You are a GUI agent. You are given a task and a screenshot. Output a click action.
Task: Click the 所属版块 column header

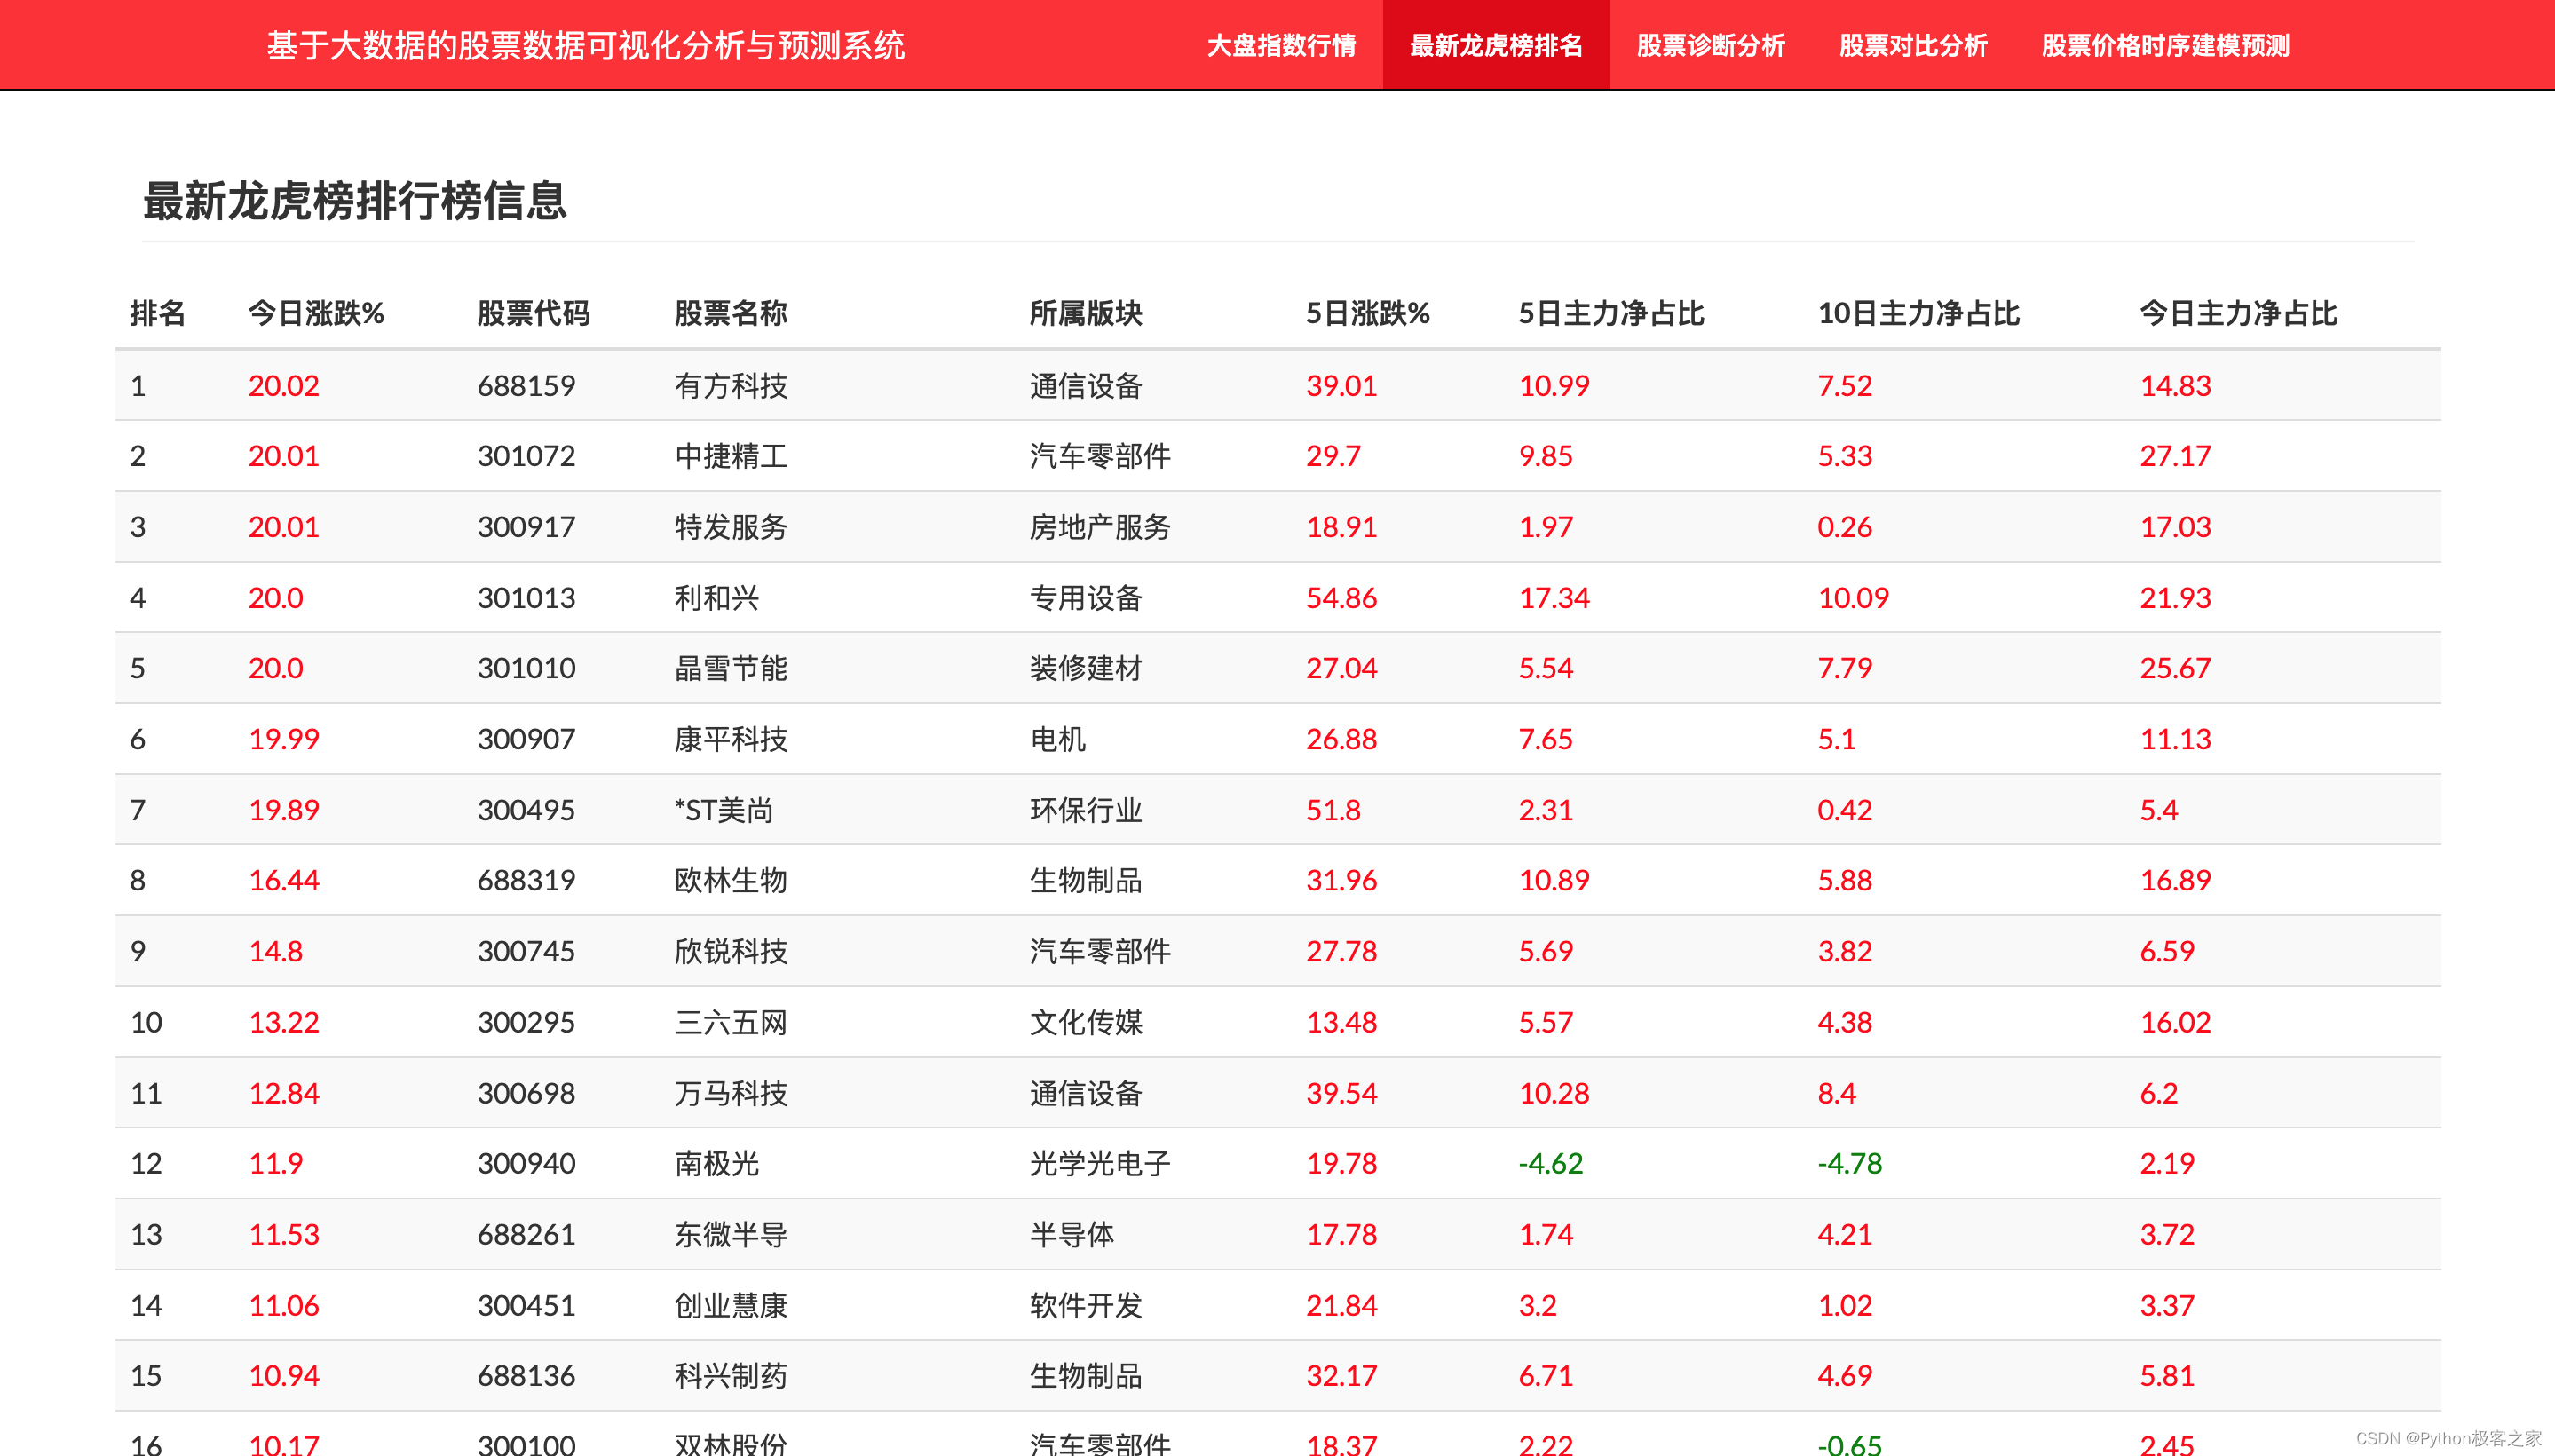click(x=1086, y=314)
